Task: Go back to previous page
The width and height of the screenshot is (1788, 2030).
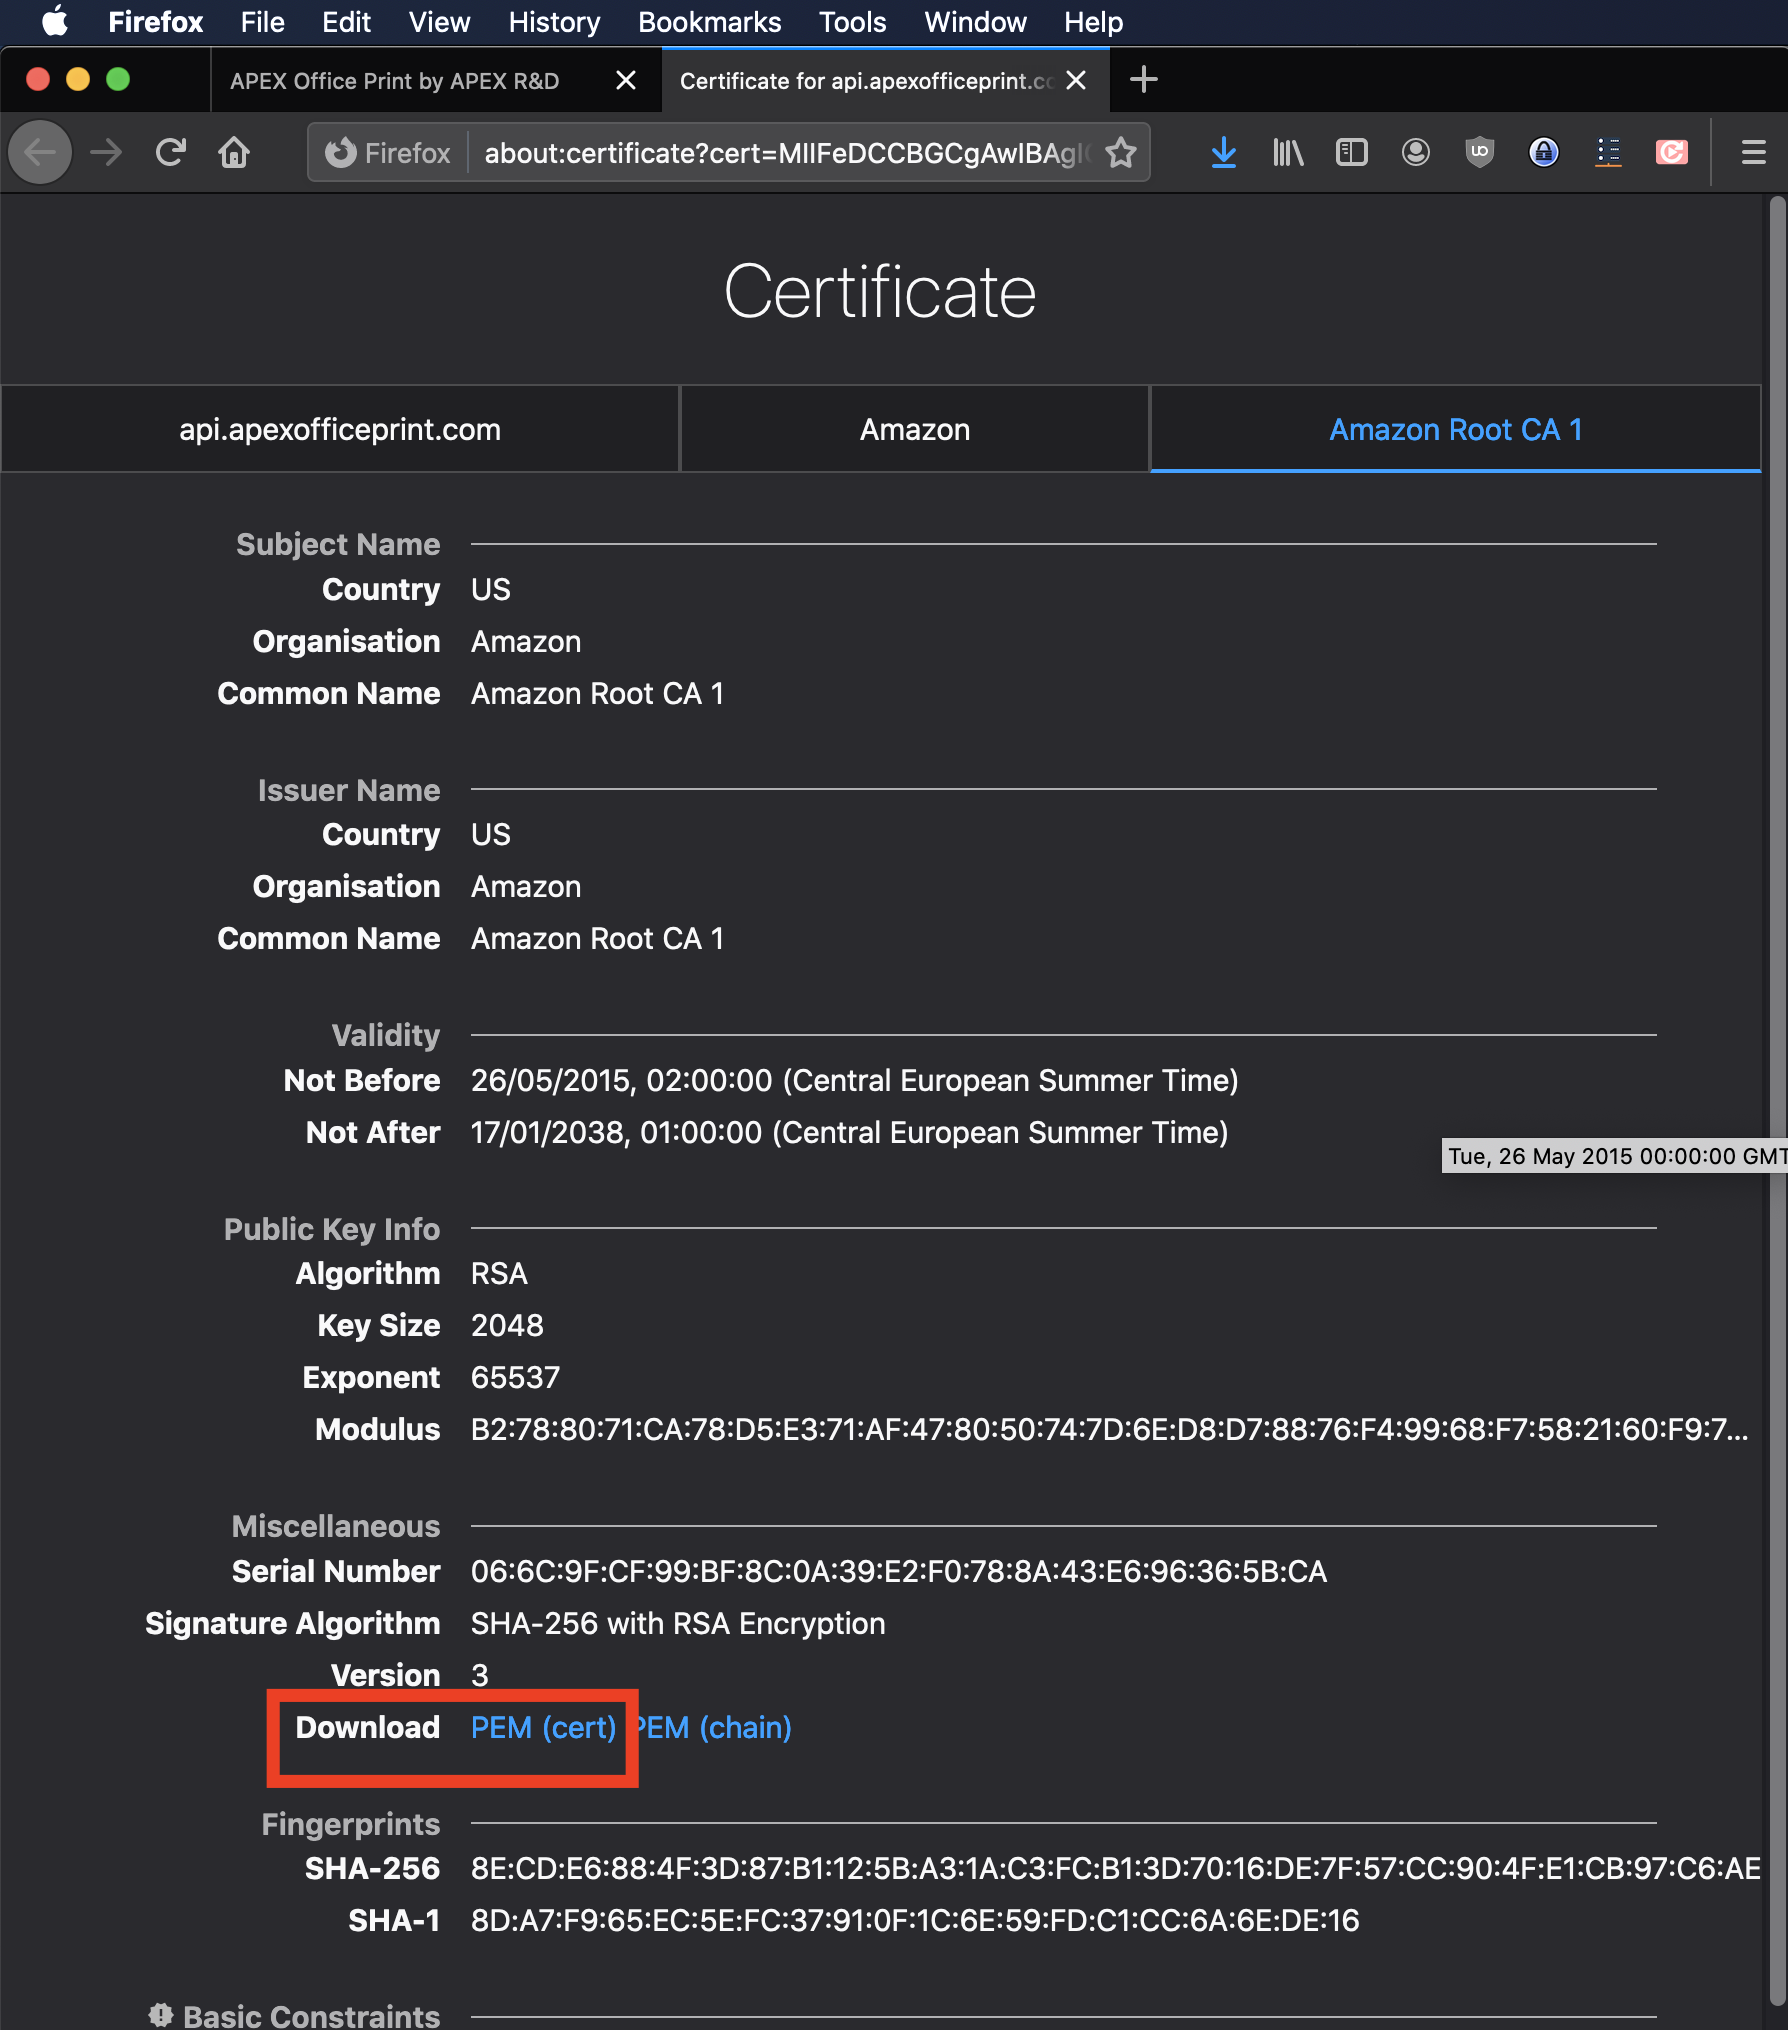Action: coord(40,152)
